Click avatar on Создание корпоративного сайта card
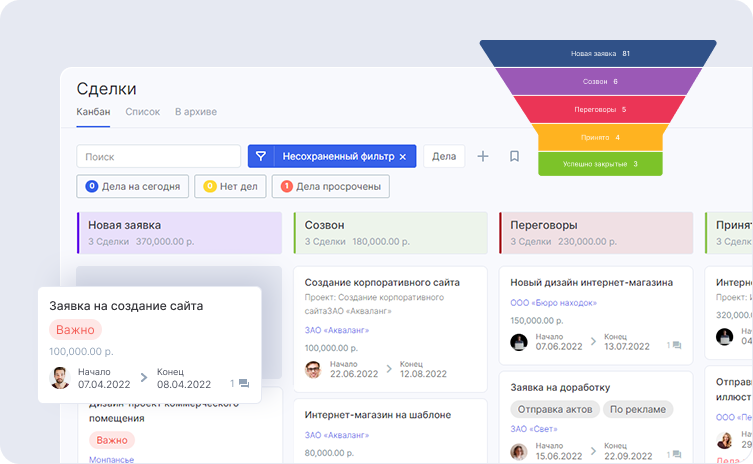The height and width of the screenshot is (464, 753). pos(313,369)
